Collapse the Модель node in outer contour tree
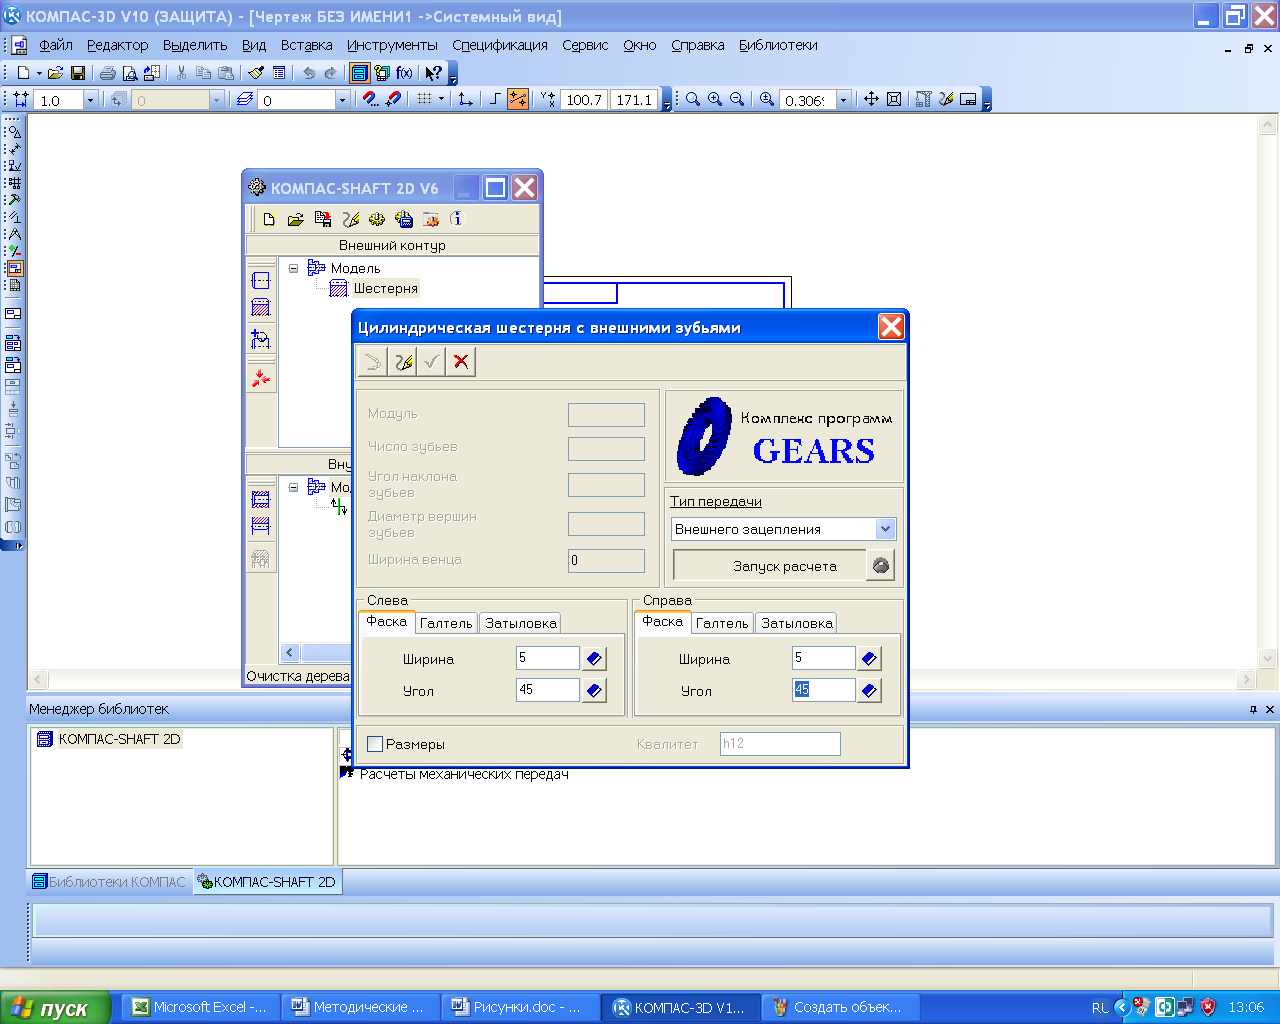The image size is (1280, 1024). (x=294, y=268)
